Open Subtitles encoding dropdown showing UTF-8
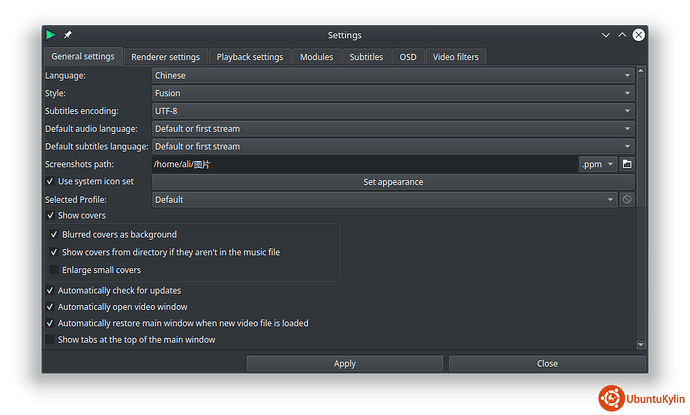690x415 pixels. 393,111
